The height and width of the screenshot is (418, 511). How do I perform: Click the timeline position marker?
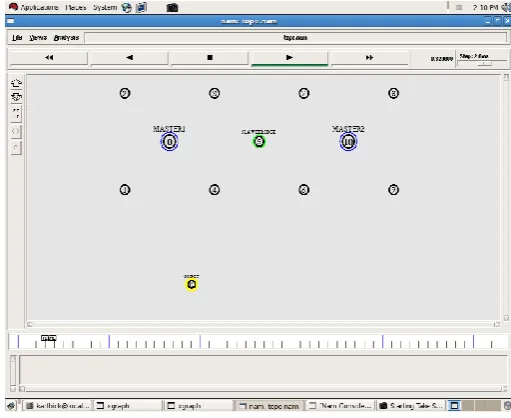[49, 338]
